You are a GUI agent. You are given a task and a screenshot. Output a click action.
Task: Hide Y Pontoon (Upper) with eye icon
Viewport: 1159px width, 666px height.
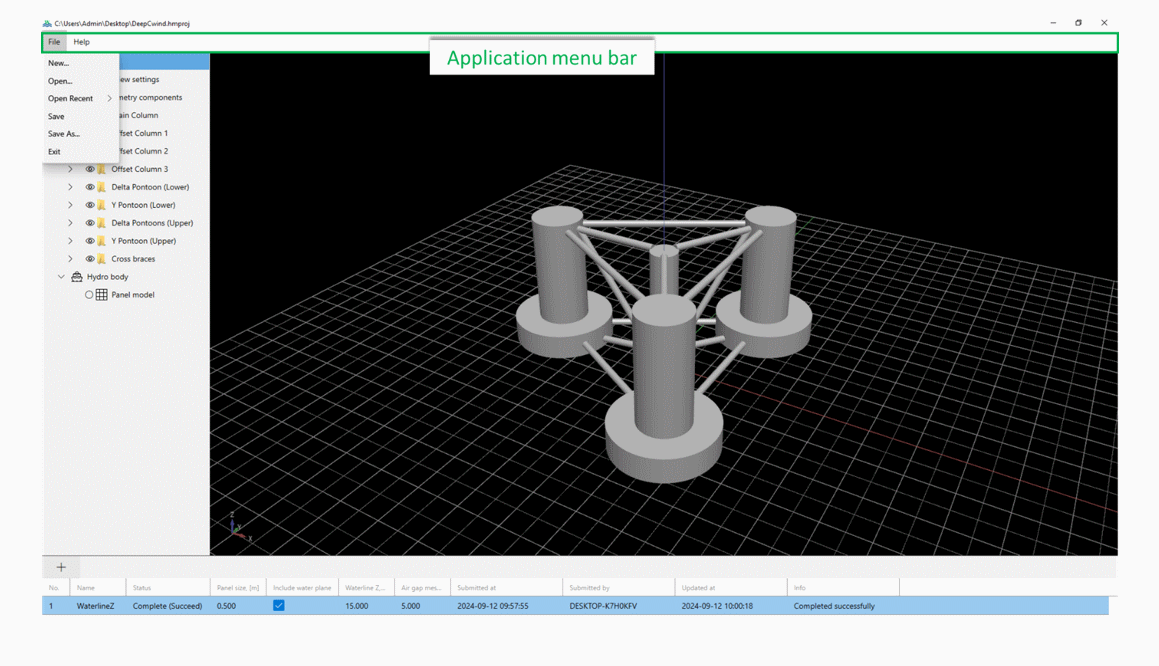(x=89, y=241)
